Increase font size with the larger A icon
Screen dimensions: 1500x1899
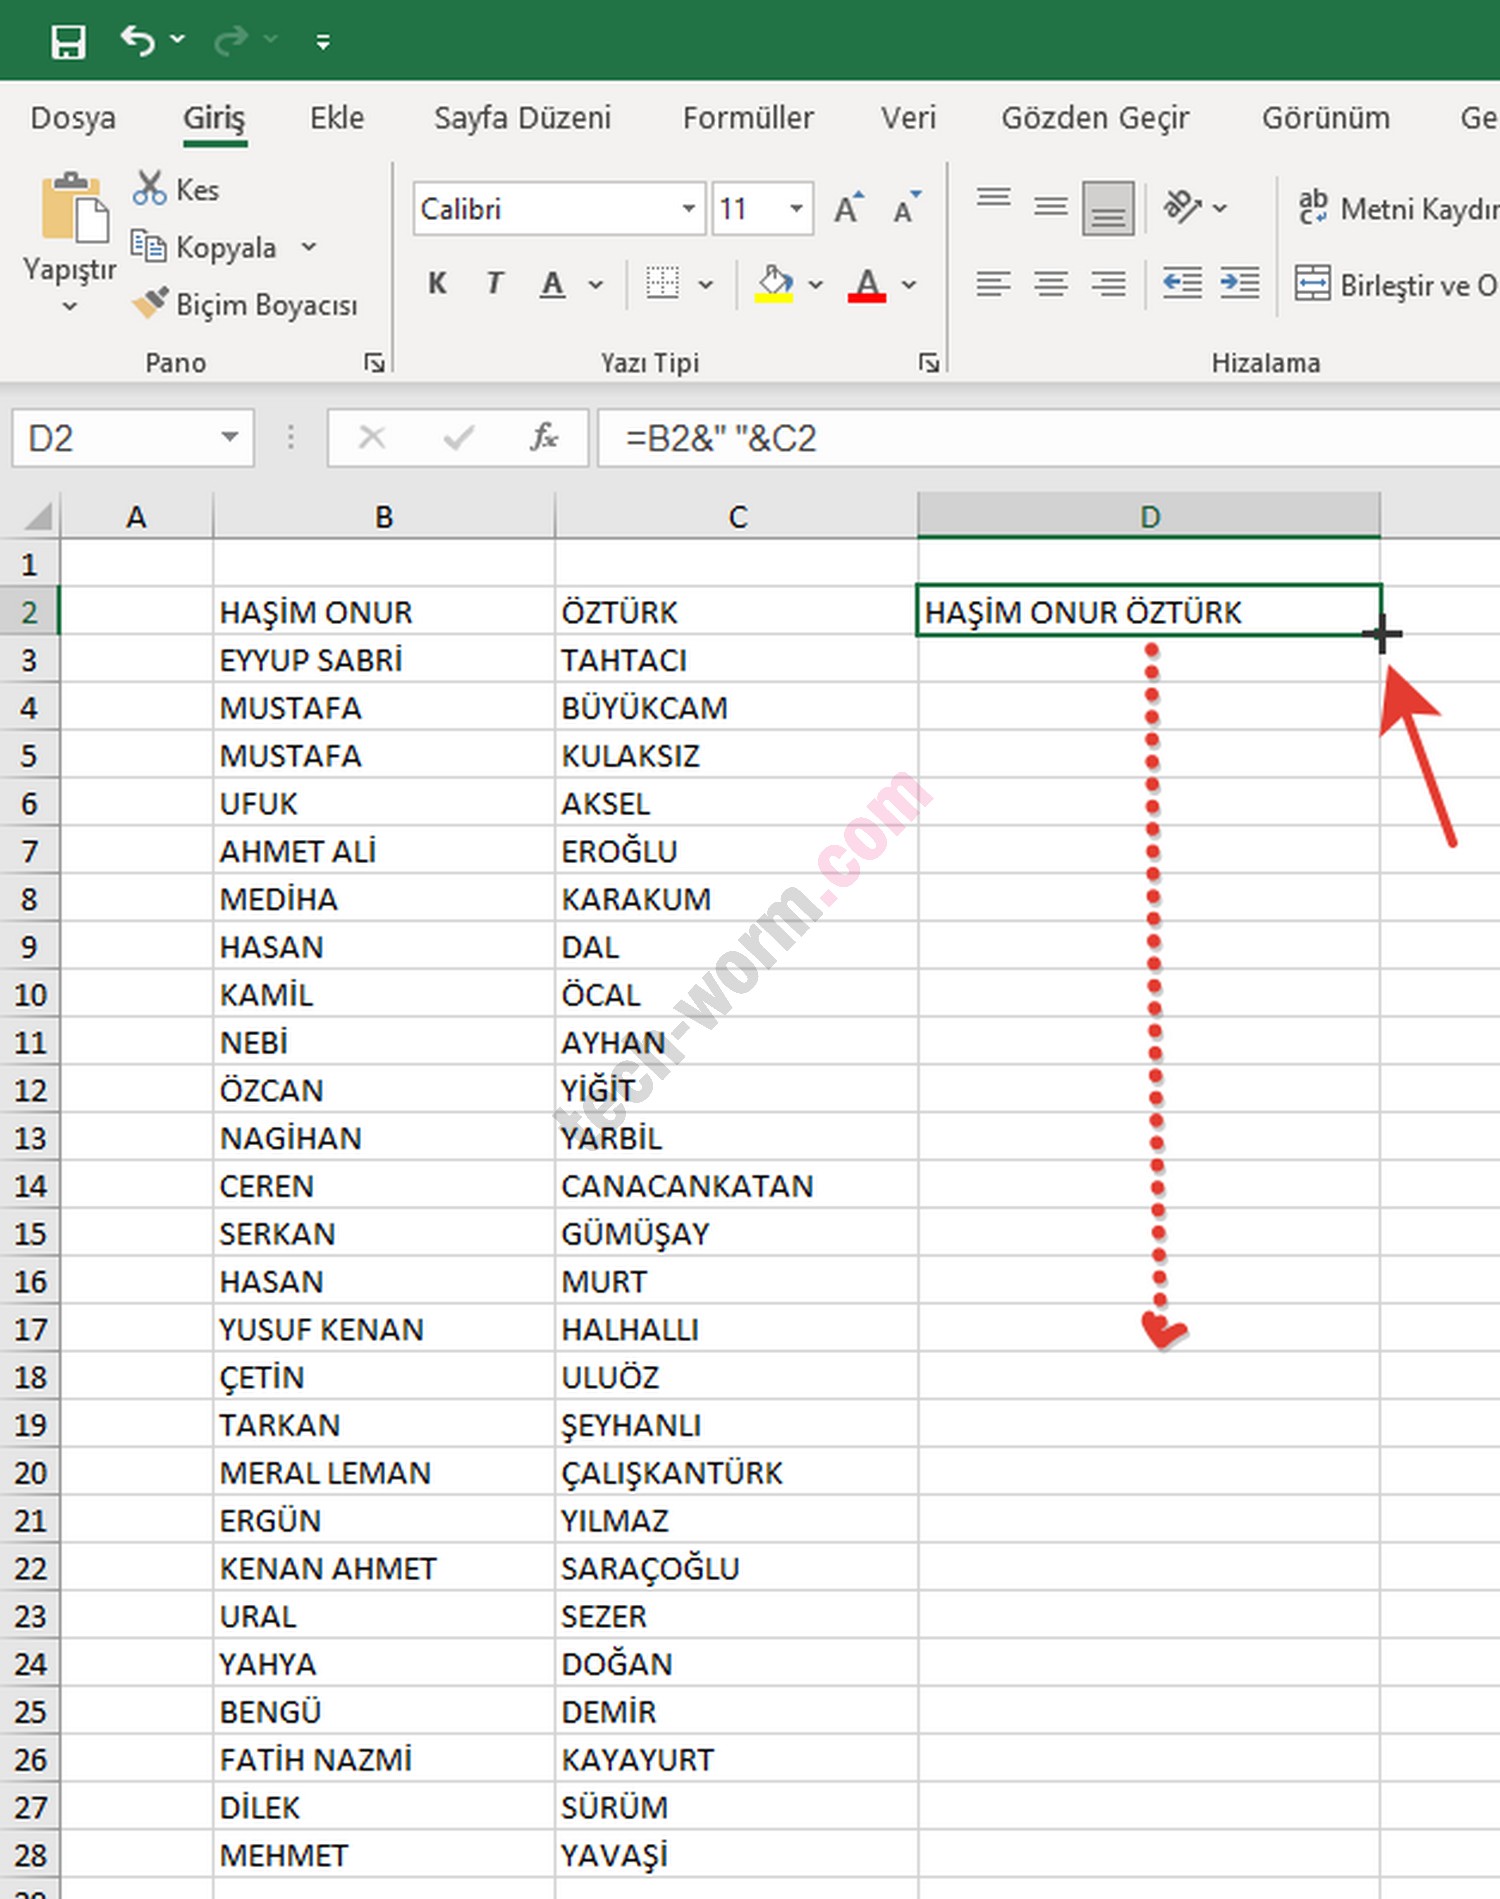(x=848, y=209)
